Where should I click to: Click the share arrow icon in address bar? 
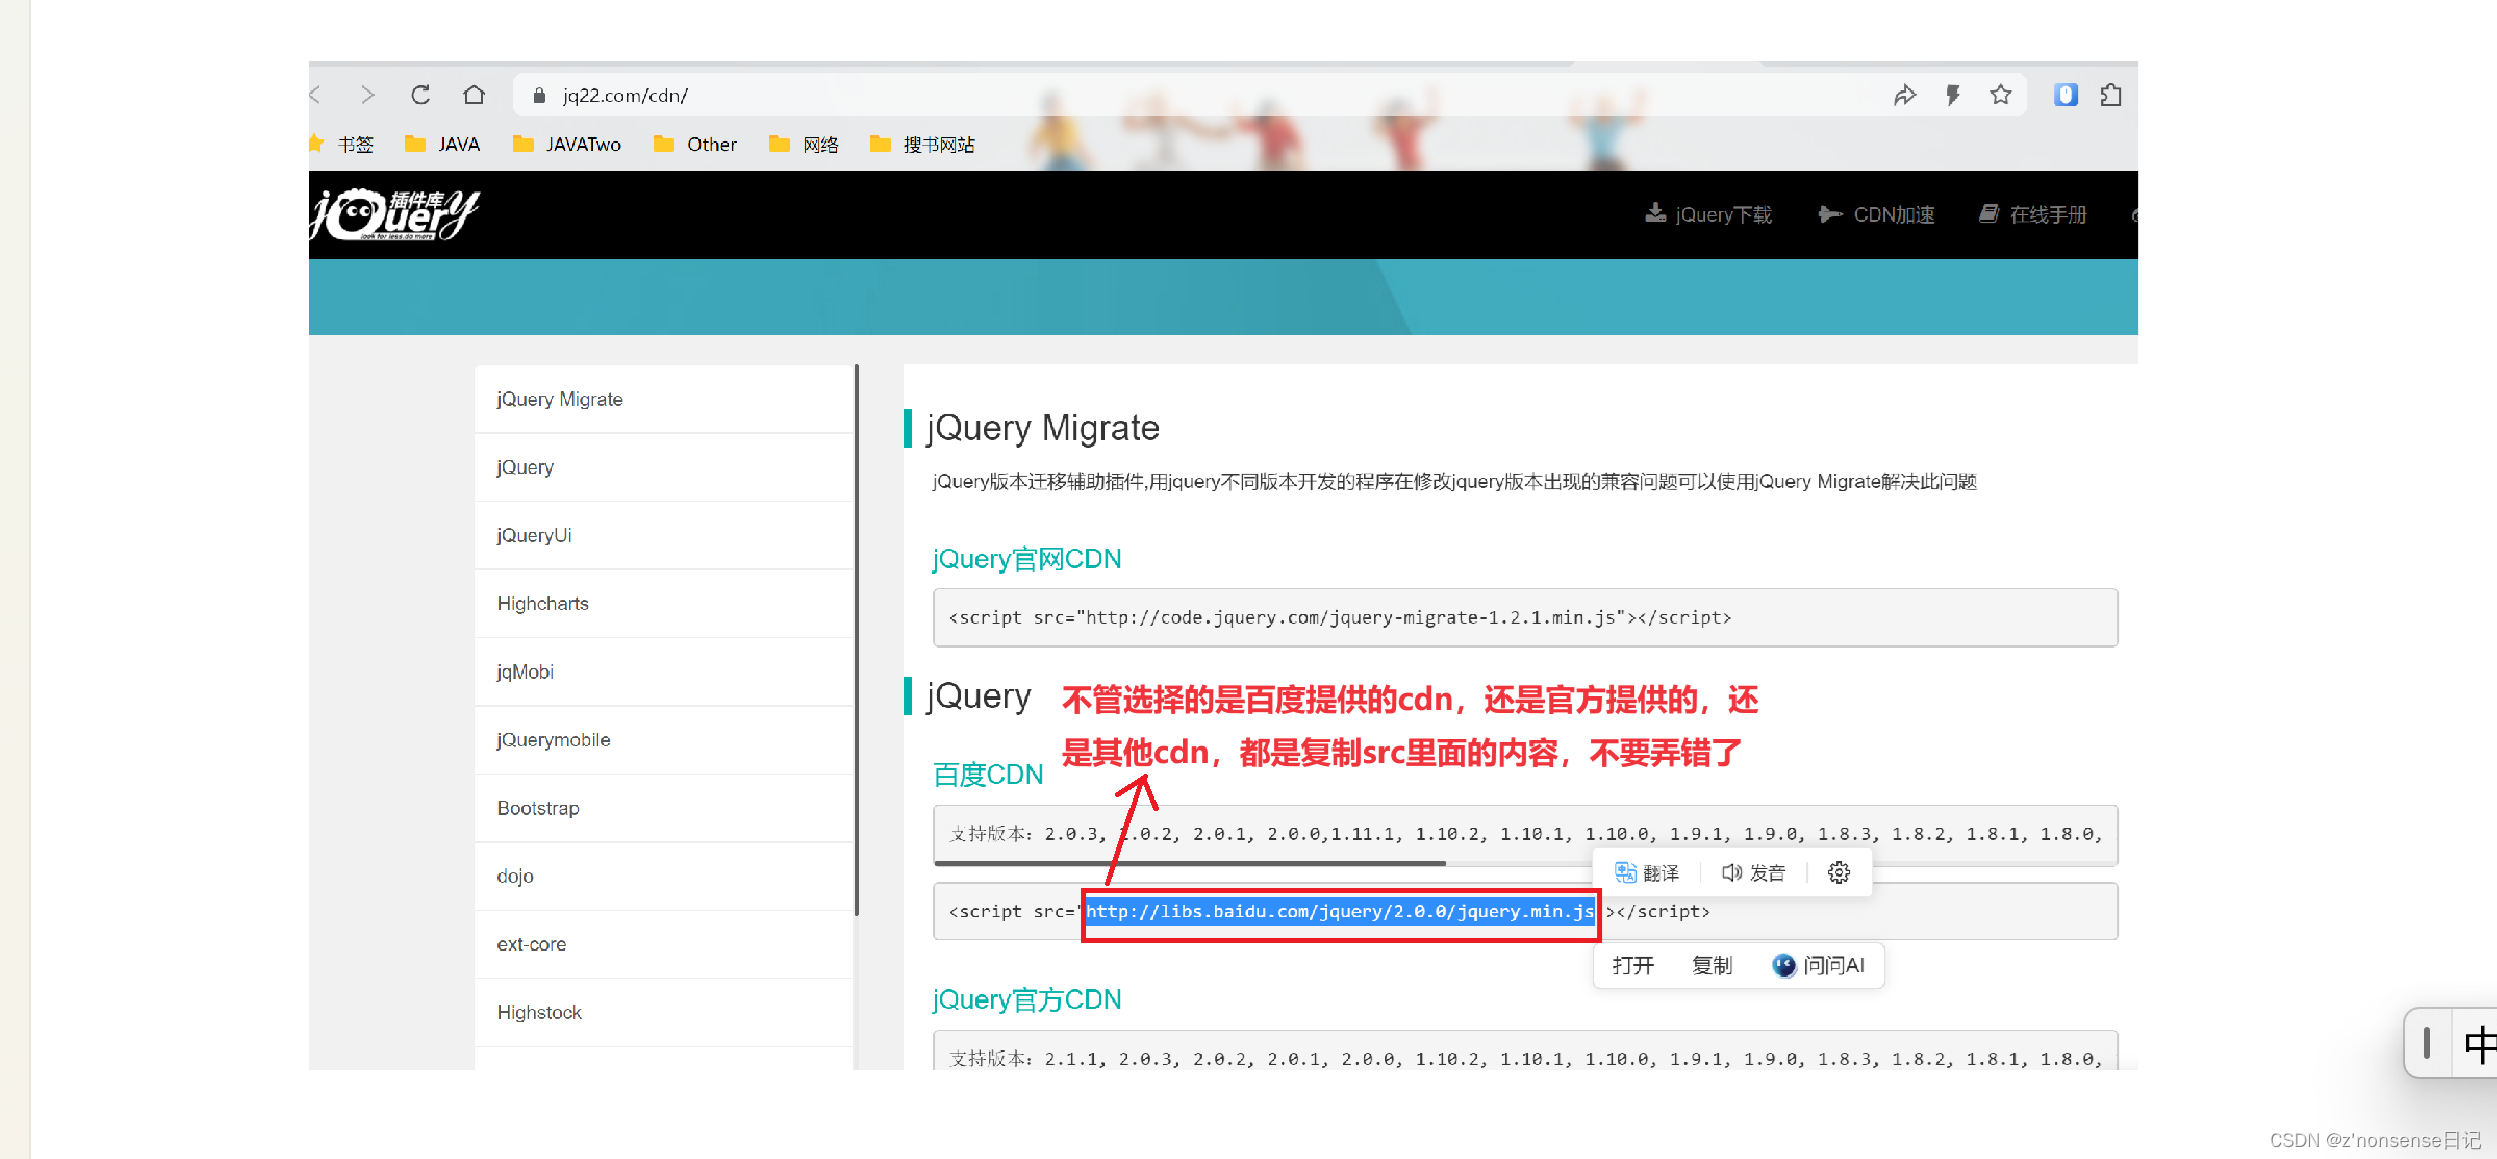[1904, 95]
